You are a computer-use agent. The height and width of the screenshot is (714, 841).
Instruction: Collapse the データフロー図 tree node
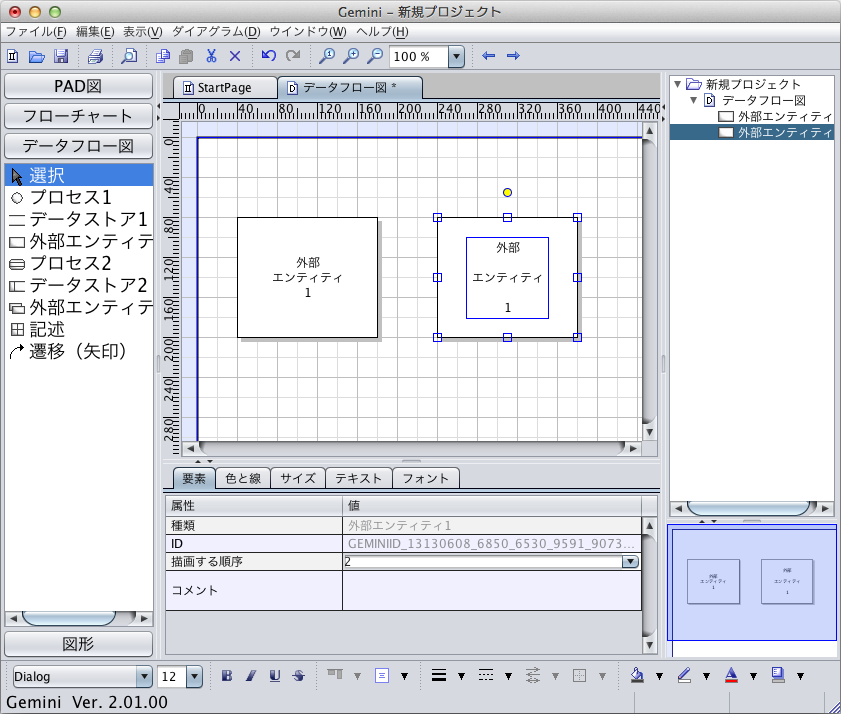click(694, 100)
